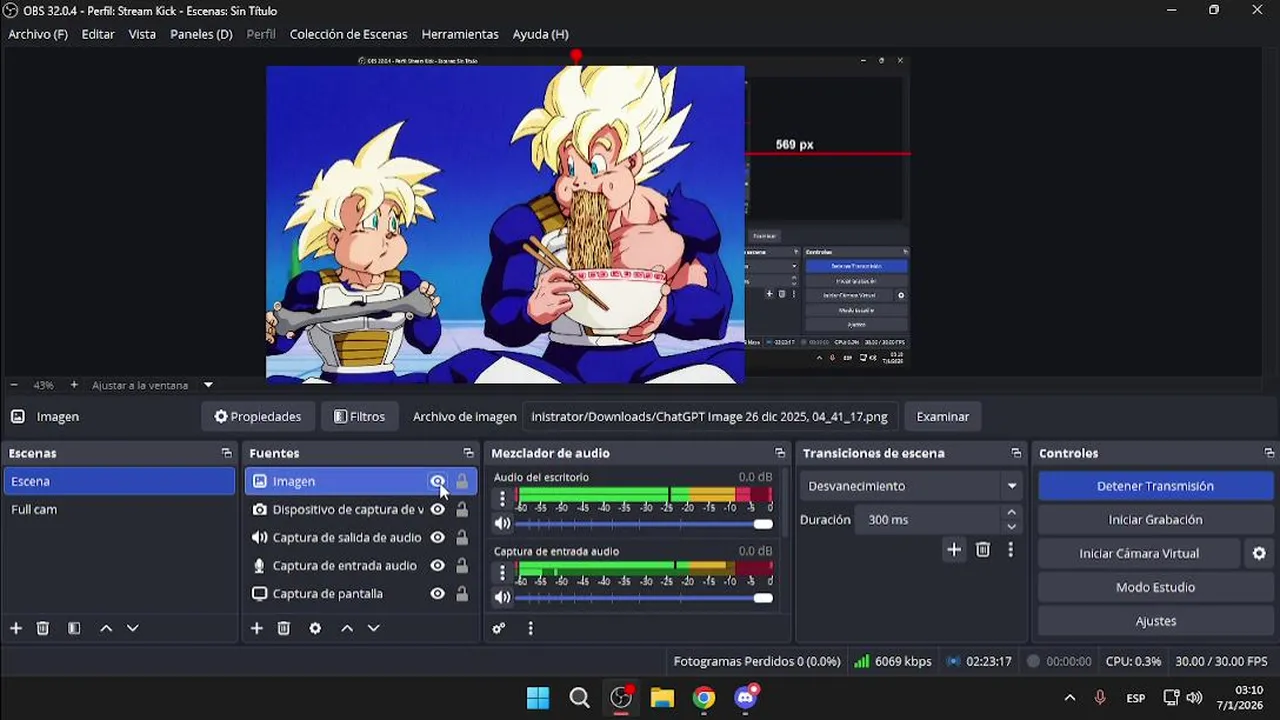Click Iniciar Cámara Virtual button
The height and width of the screenshot is (720, 1280).
coord(1139,553)
